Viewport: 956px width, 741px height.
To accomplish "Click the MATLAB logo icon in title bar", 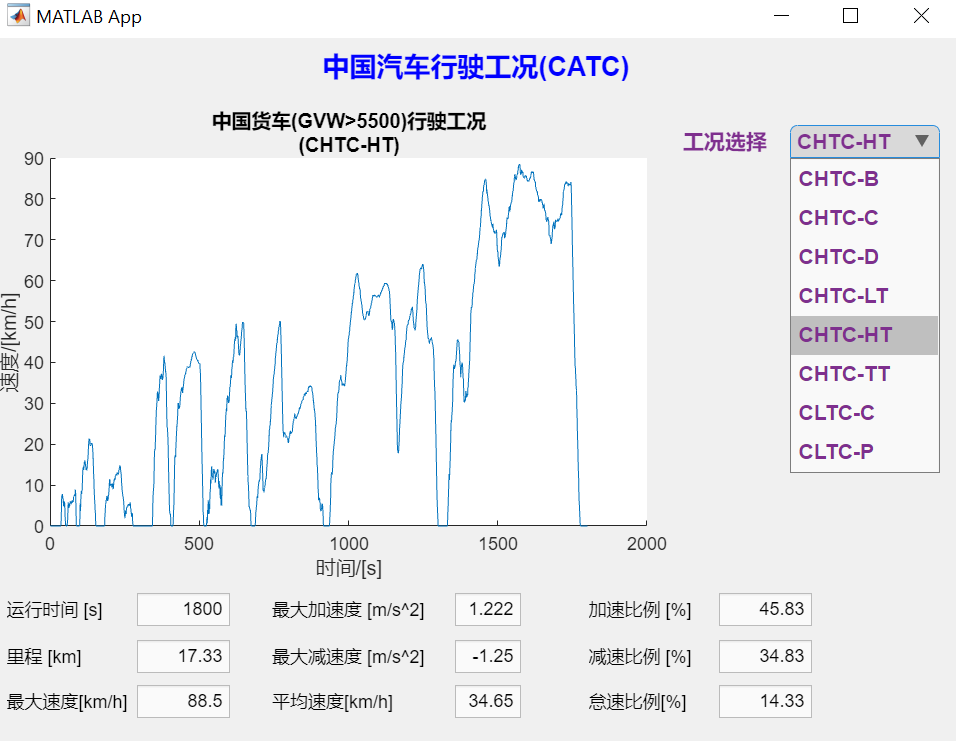I will (x=19, y=17).
